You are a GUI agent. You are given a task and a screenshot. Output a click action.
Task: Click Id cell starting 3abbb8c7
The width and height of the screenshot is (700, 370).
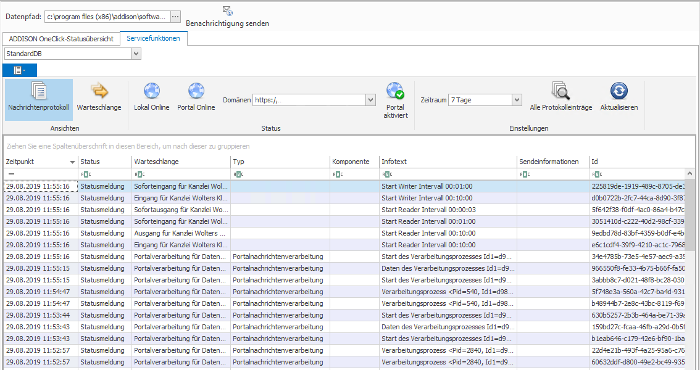[x=637, y=280]
